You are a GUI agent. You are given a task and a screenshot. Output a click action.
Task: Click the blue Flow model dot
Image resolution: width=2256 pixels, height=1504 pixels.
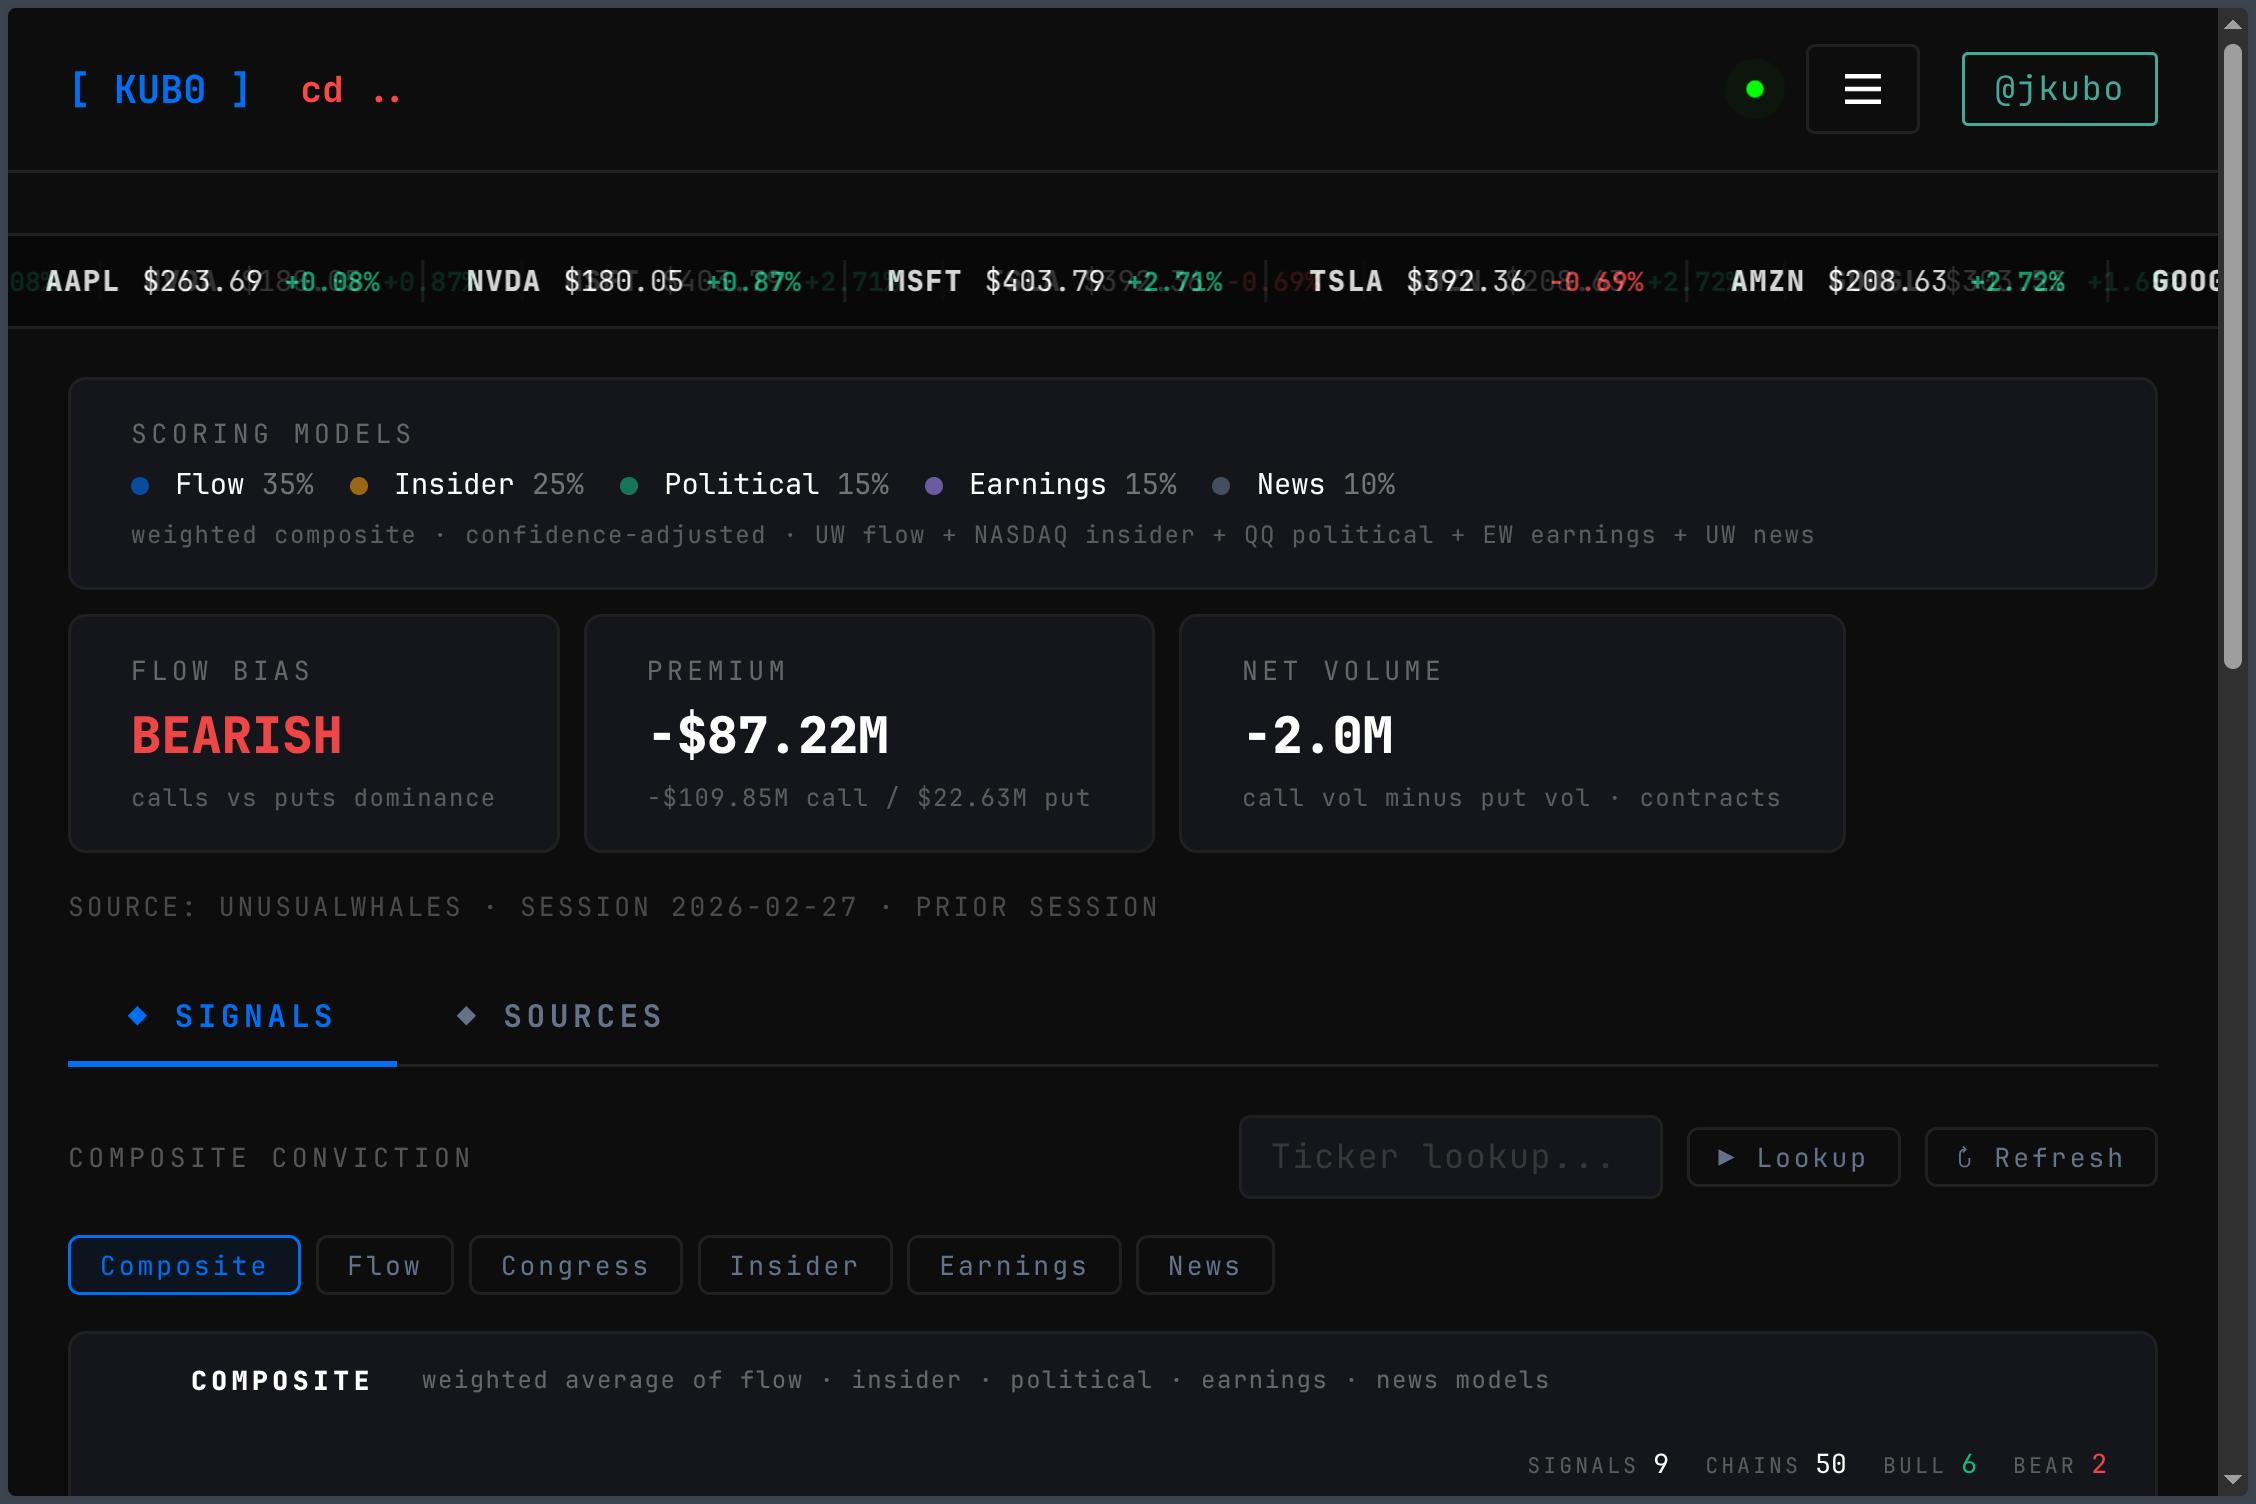click(140, 486)
